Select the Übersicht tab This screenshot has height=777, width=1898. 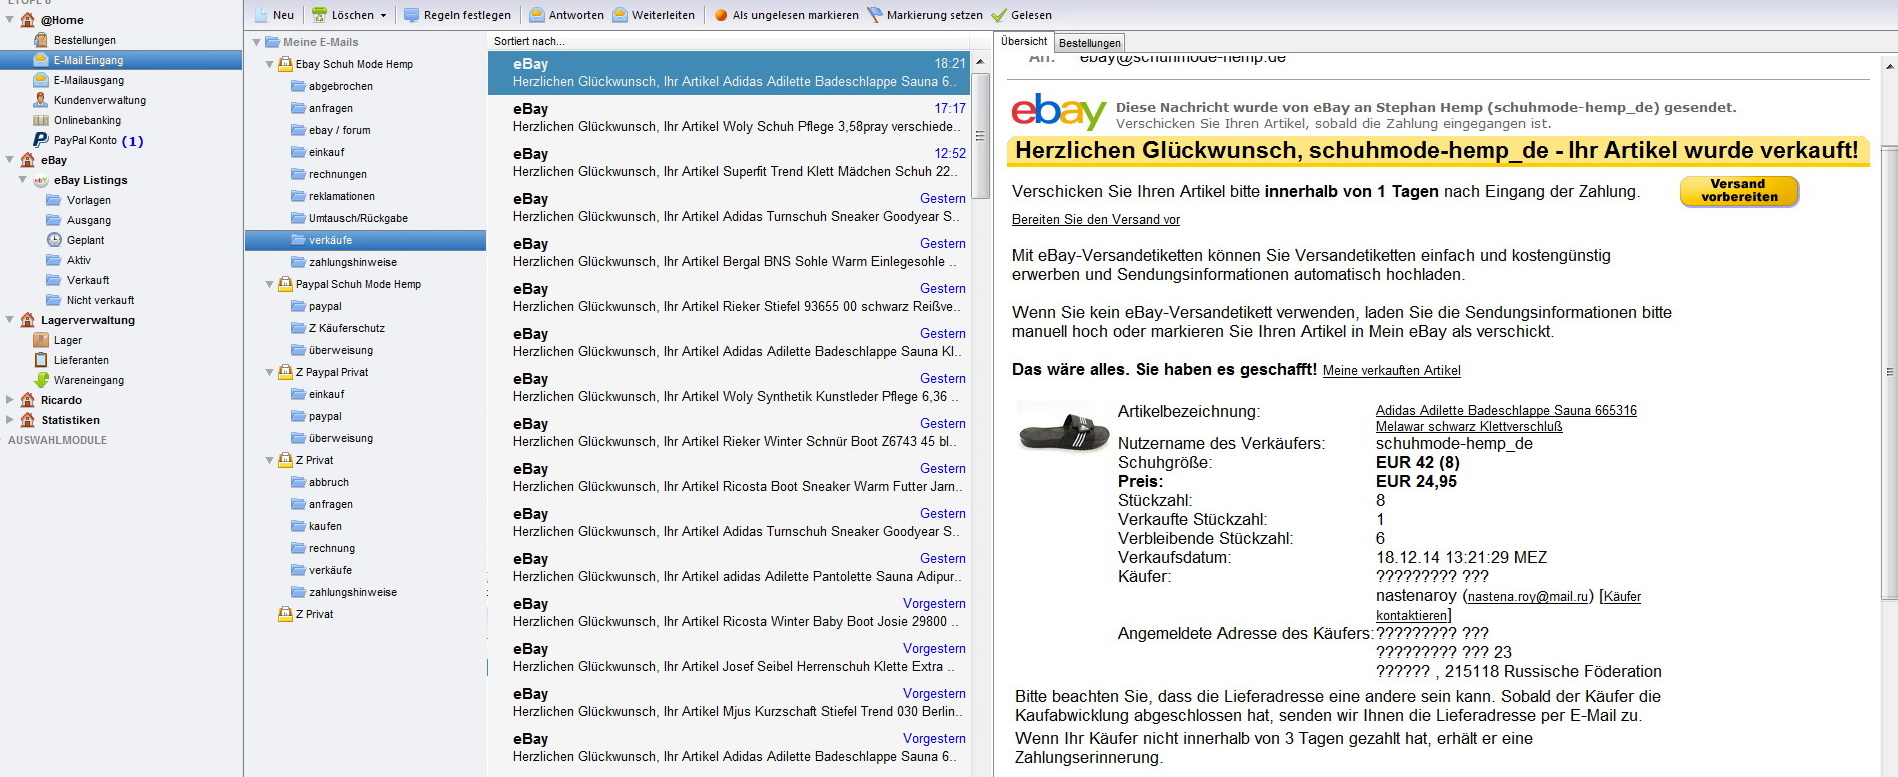tap(1023, 41)
